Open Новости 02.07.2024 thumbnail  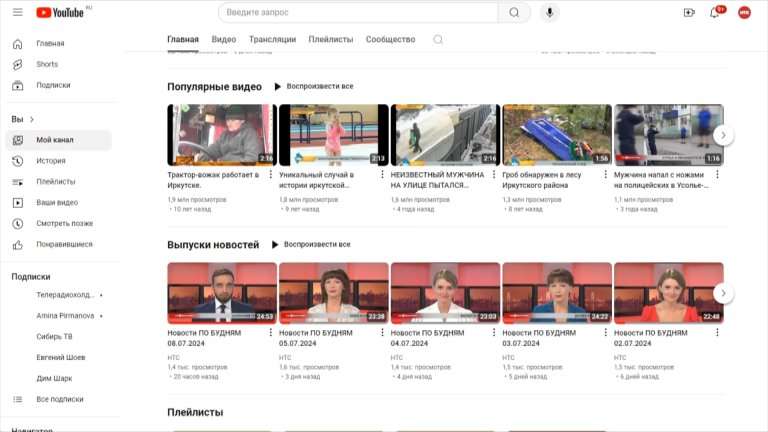click(x=669, y=293)
